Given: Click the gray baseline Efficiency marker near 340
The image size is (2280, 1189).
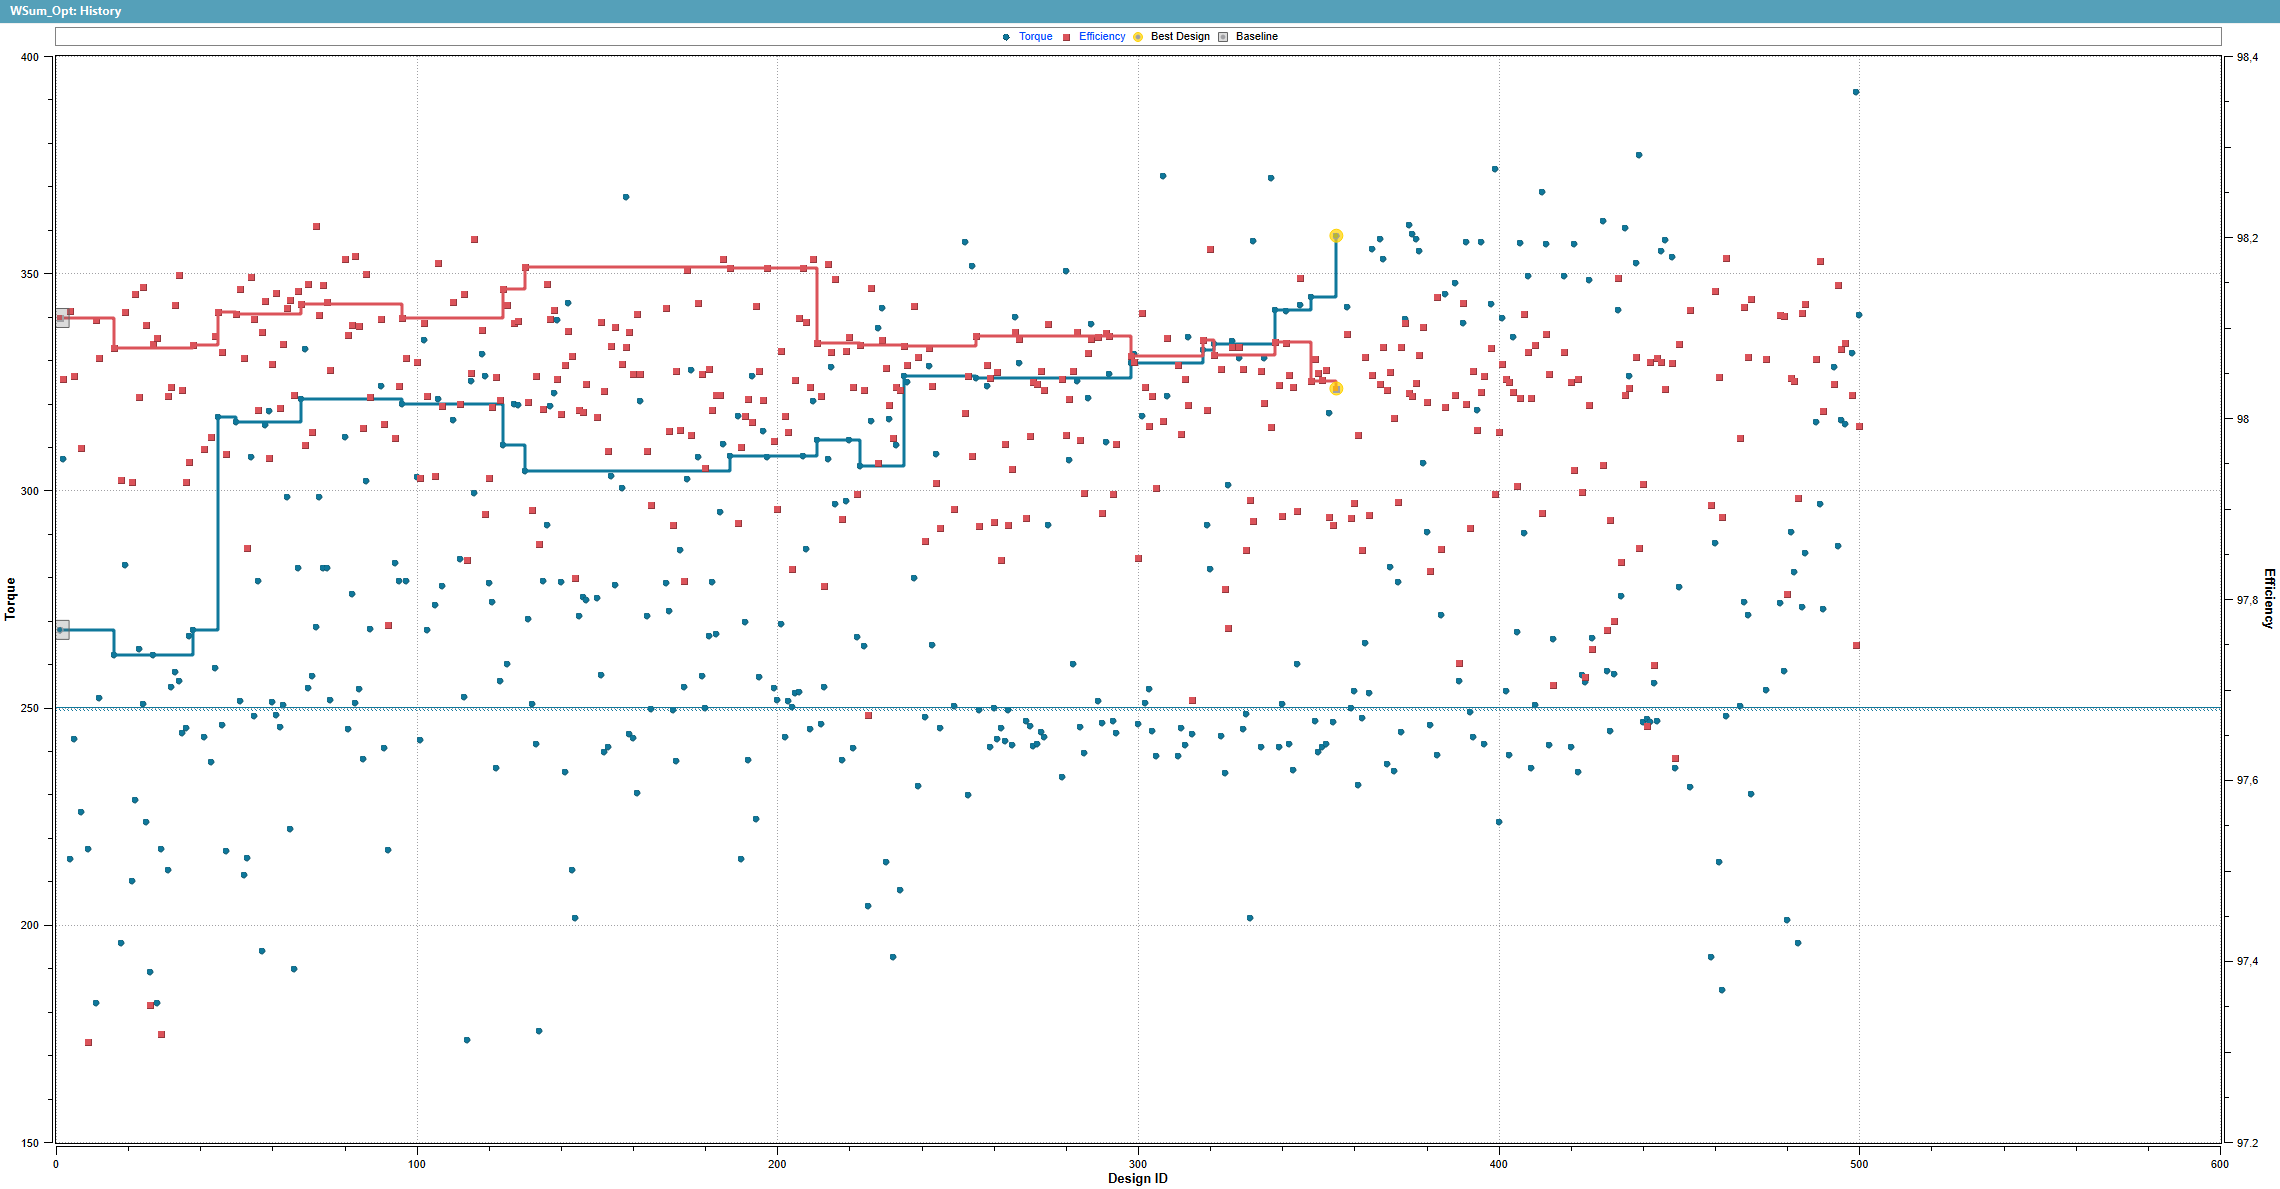Looking at the screenshot, I should point(62,318).
